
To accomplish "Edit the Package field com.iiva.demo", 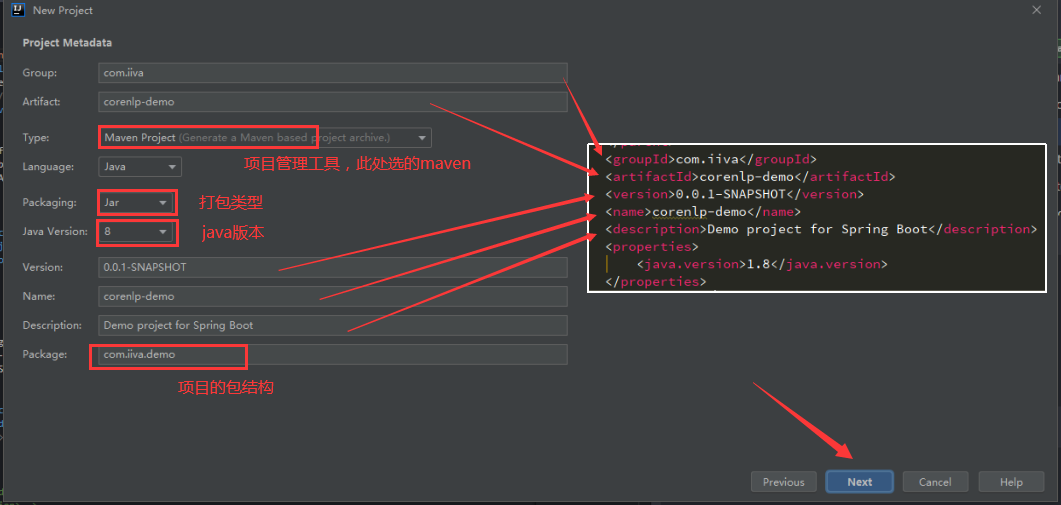I will [332, 355].
